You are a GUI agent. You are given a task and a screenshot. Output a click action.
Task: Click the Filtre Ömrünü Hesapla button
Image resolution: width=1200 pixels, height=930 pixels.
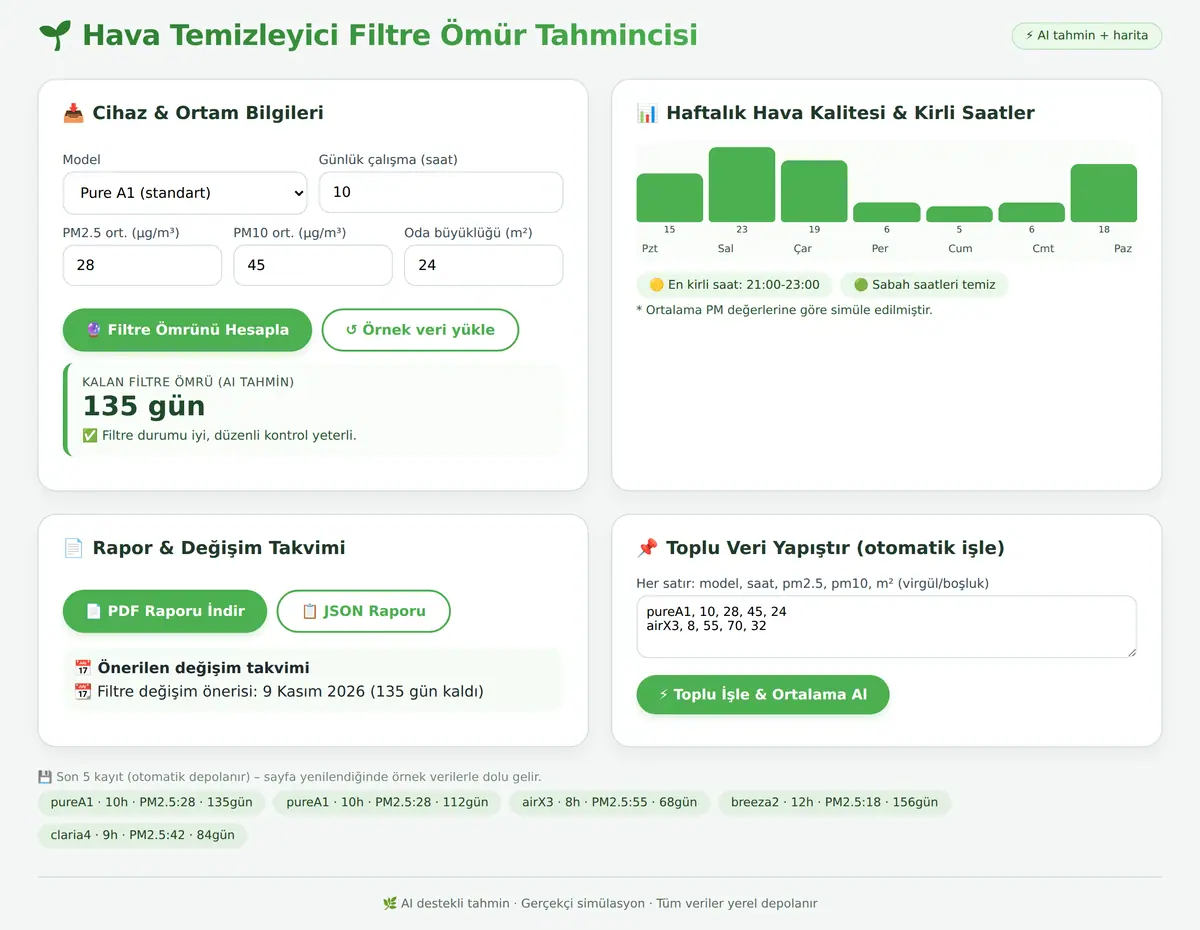click(187, 330)
